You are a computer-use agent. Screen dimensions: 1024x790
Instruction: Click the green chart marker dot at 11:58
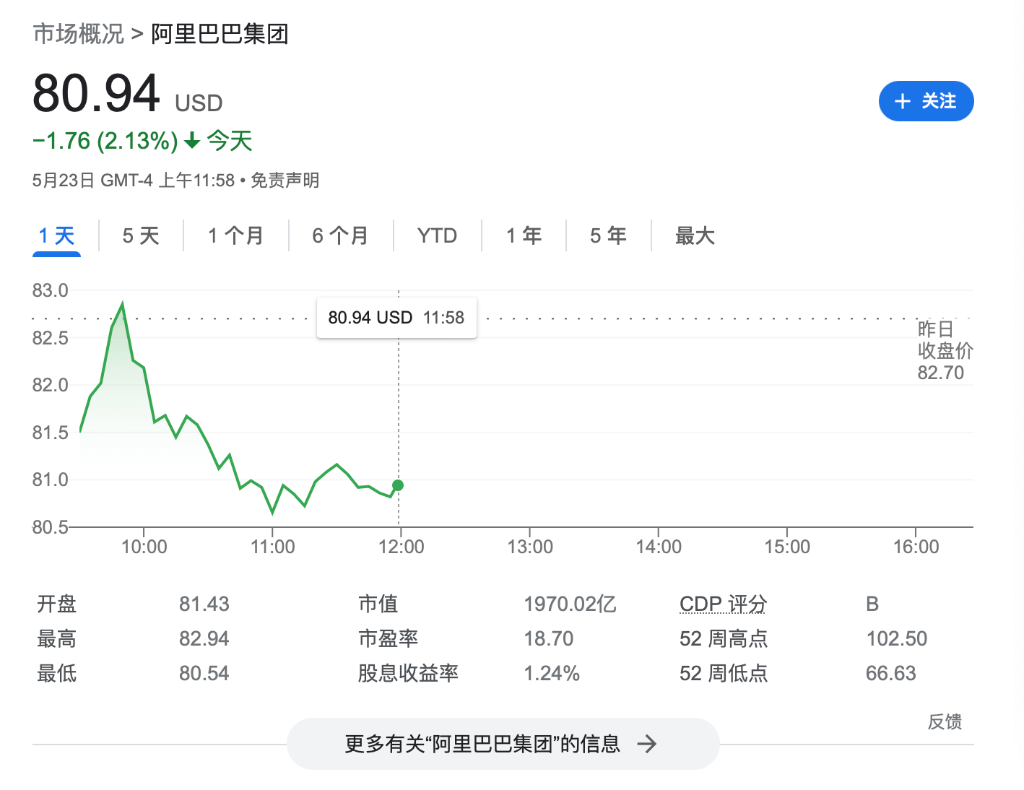(398, 485)
